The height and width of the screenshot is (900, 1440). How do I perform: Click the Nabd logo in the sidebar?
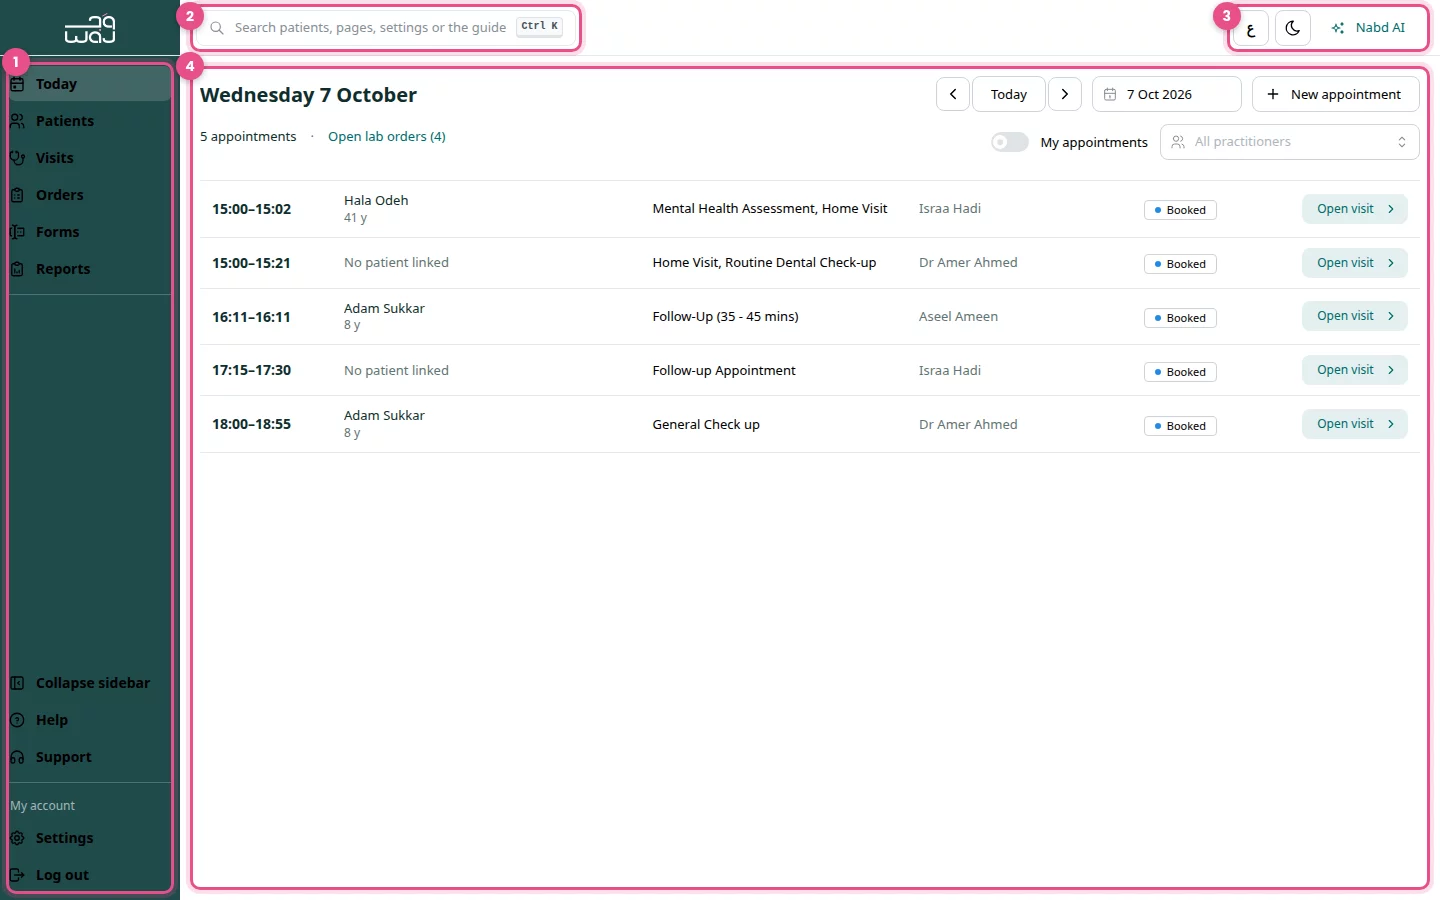90,29
